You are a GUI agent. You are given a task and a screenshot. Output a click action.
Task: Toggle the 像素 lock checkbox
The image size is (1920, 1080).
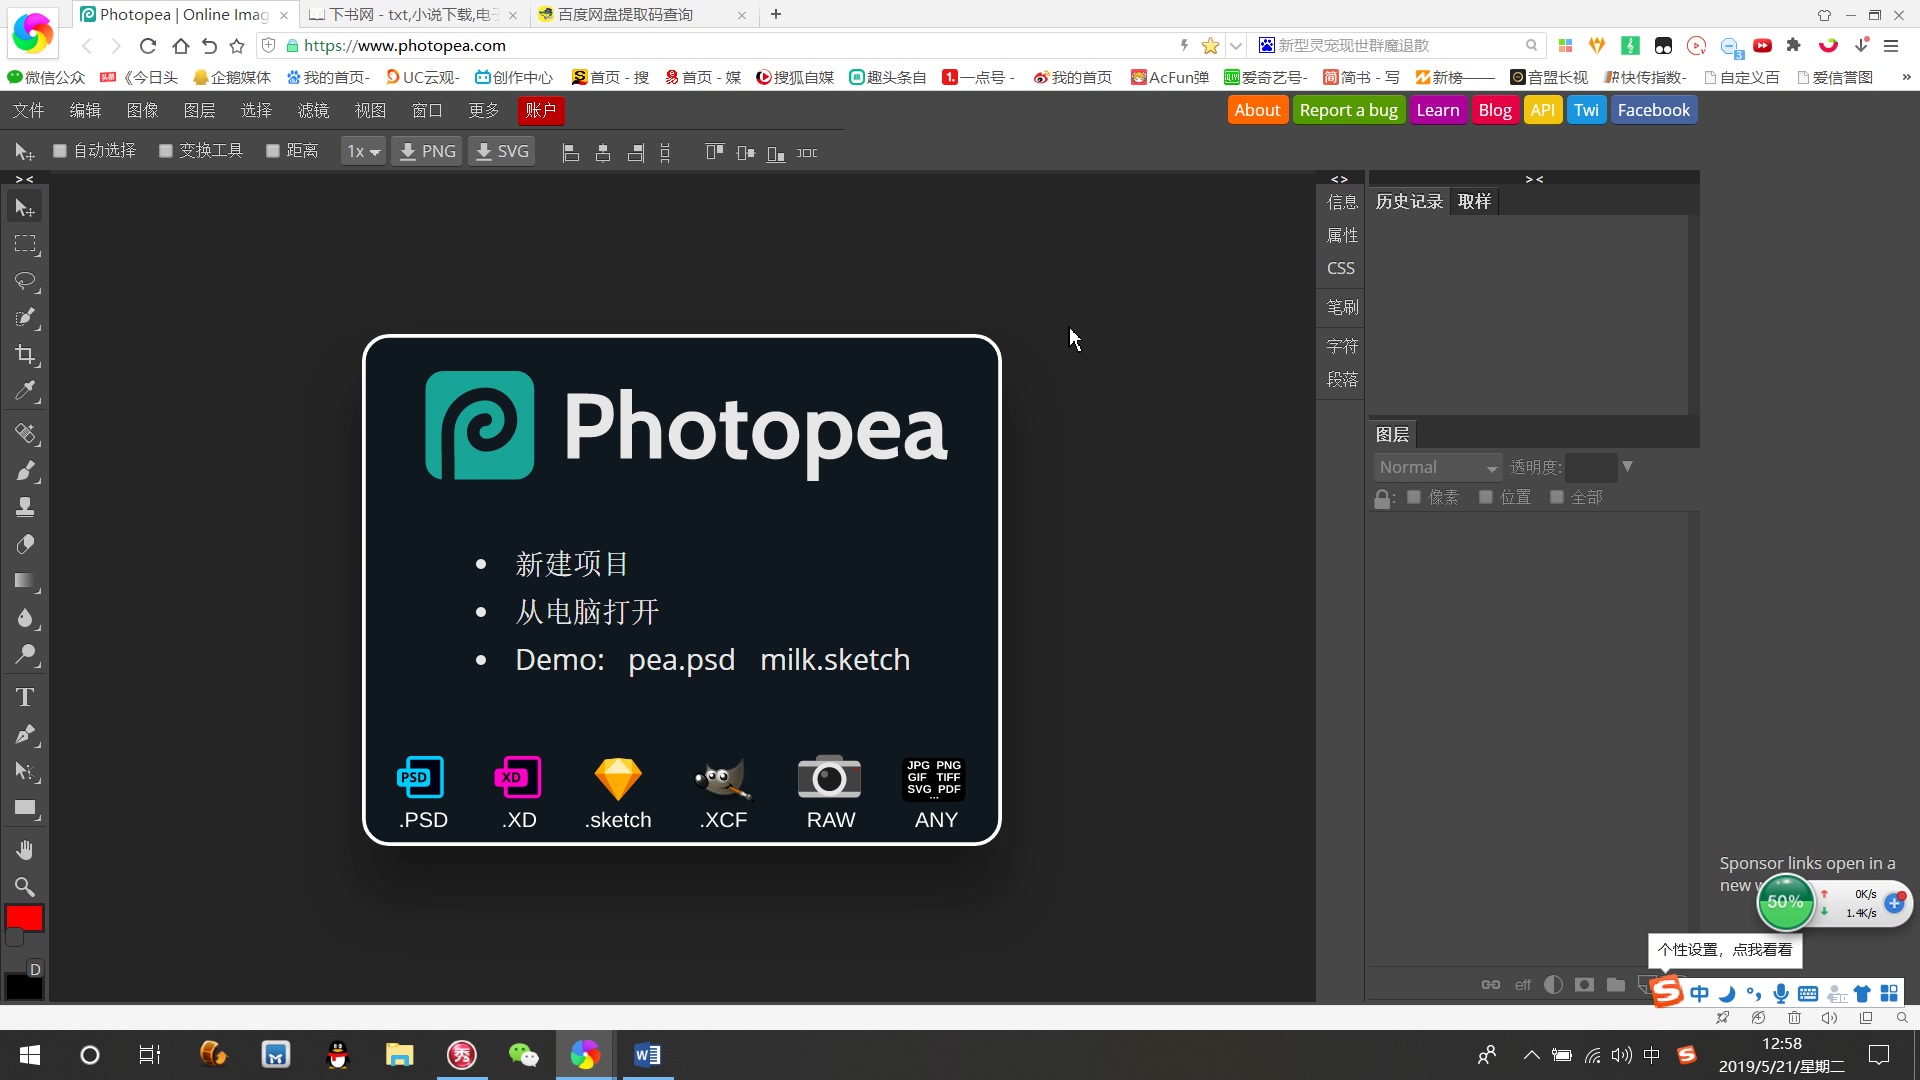(x=1414, y=497)
